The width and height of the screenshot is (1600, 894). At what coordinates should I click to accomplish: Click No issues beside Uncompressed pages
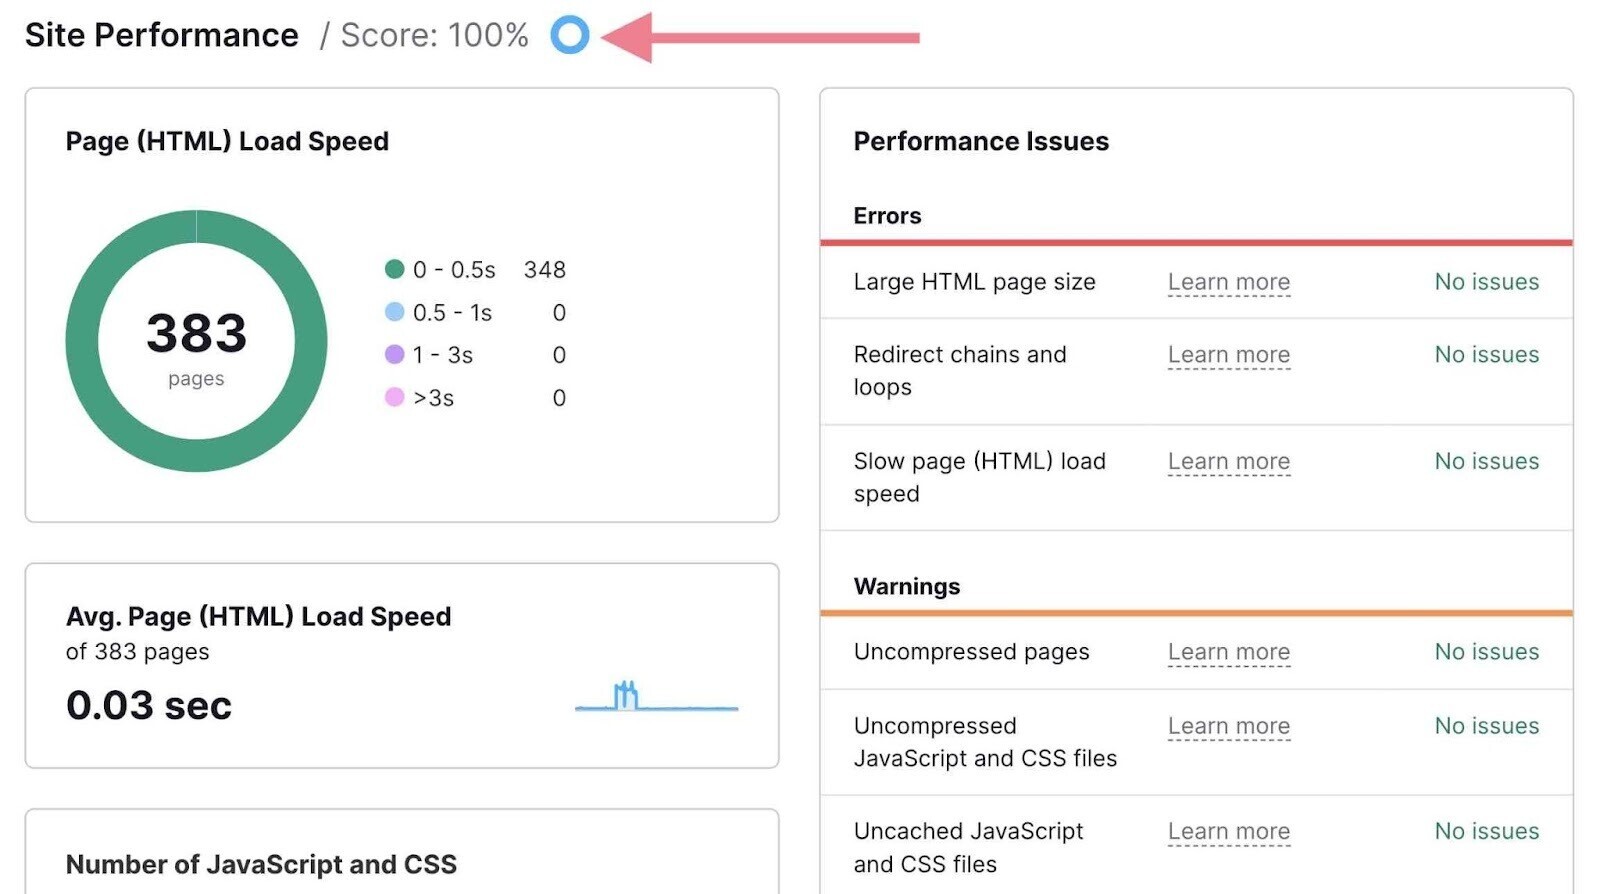[x=1486, y=652]
